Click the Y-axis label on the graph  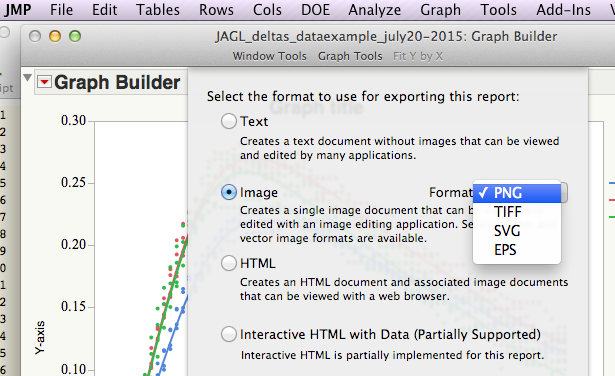click(40, 338)
